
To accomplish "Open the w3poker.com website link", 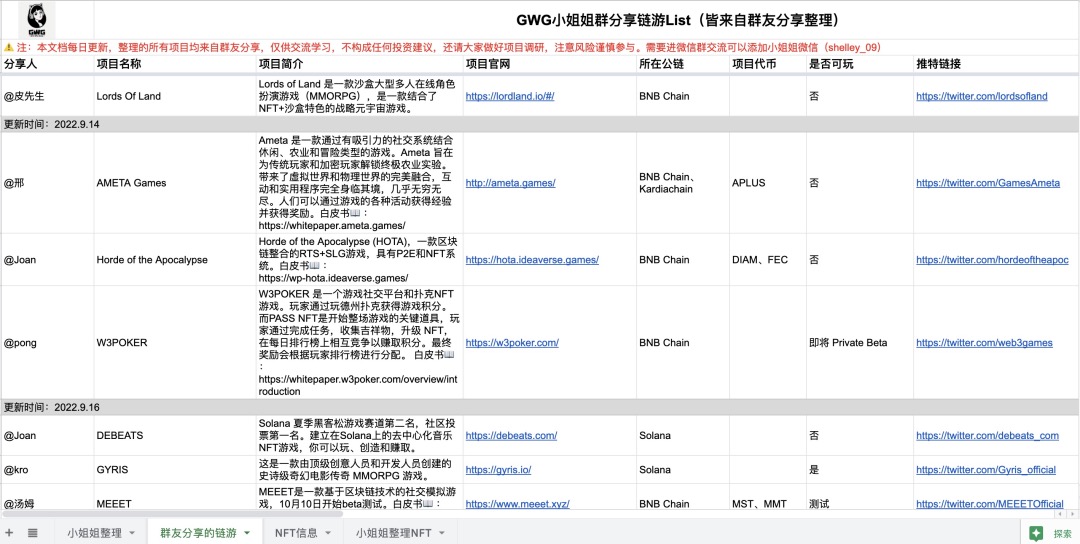I will point(512,342).
